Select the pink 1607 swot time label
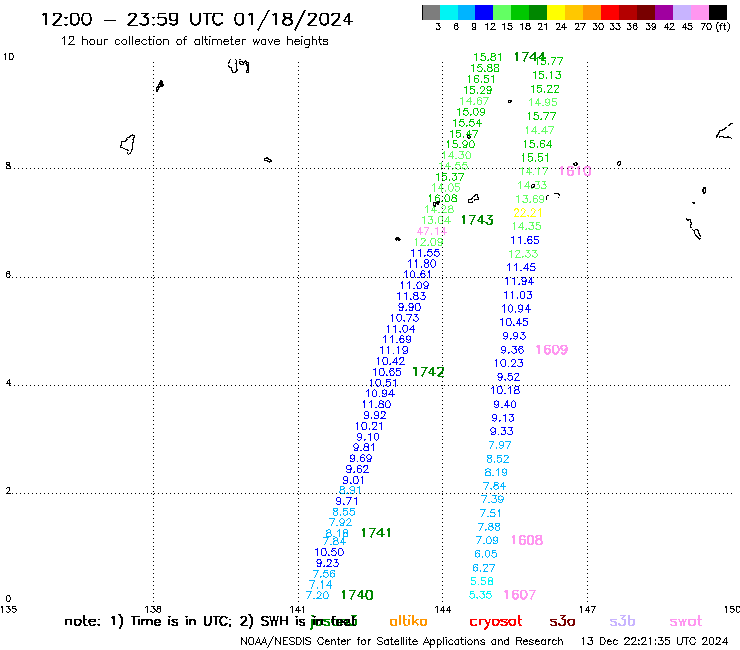Image resolution: width=740 pixels, height=650 pixels. point(520,595)
